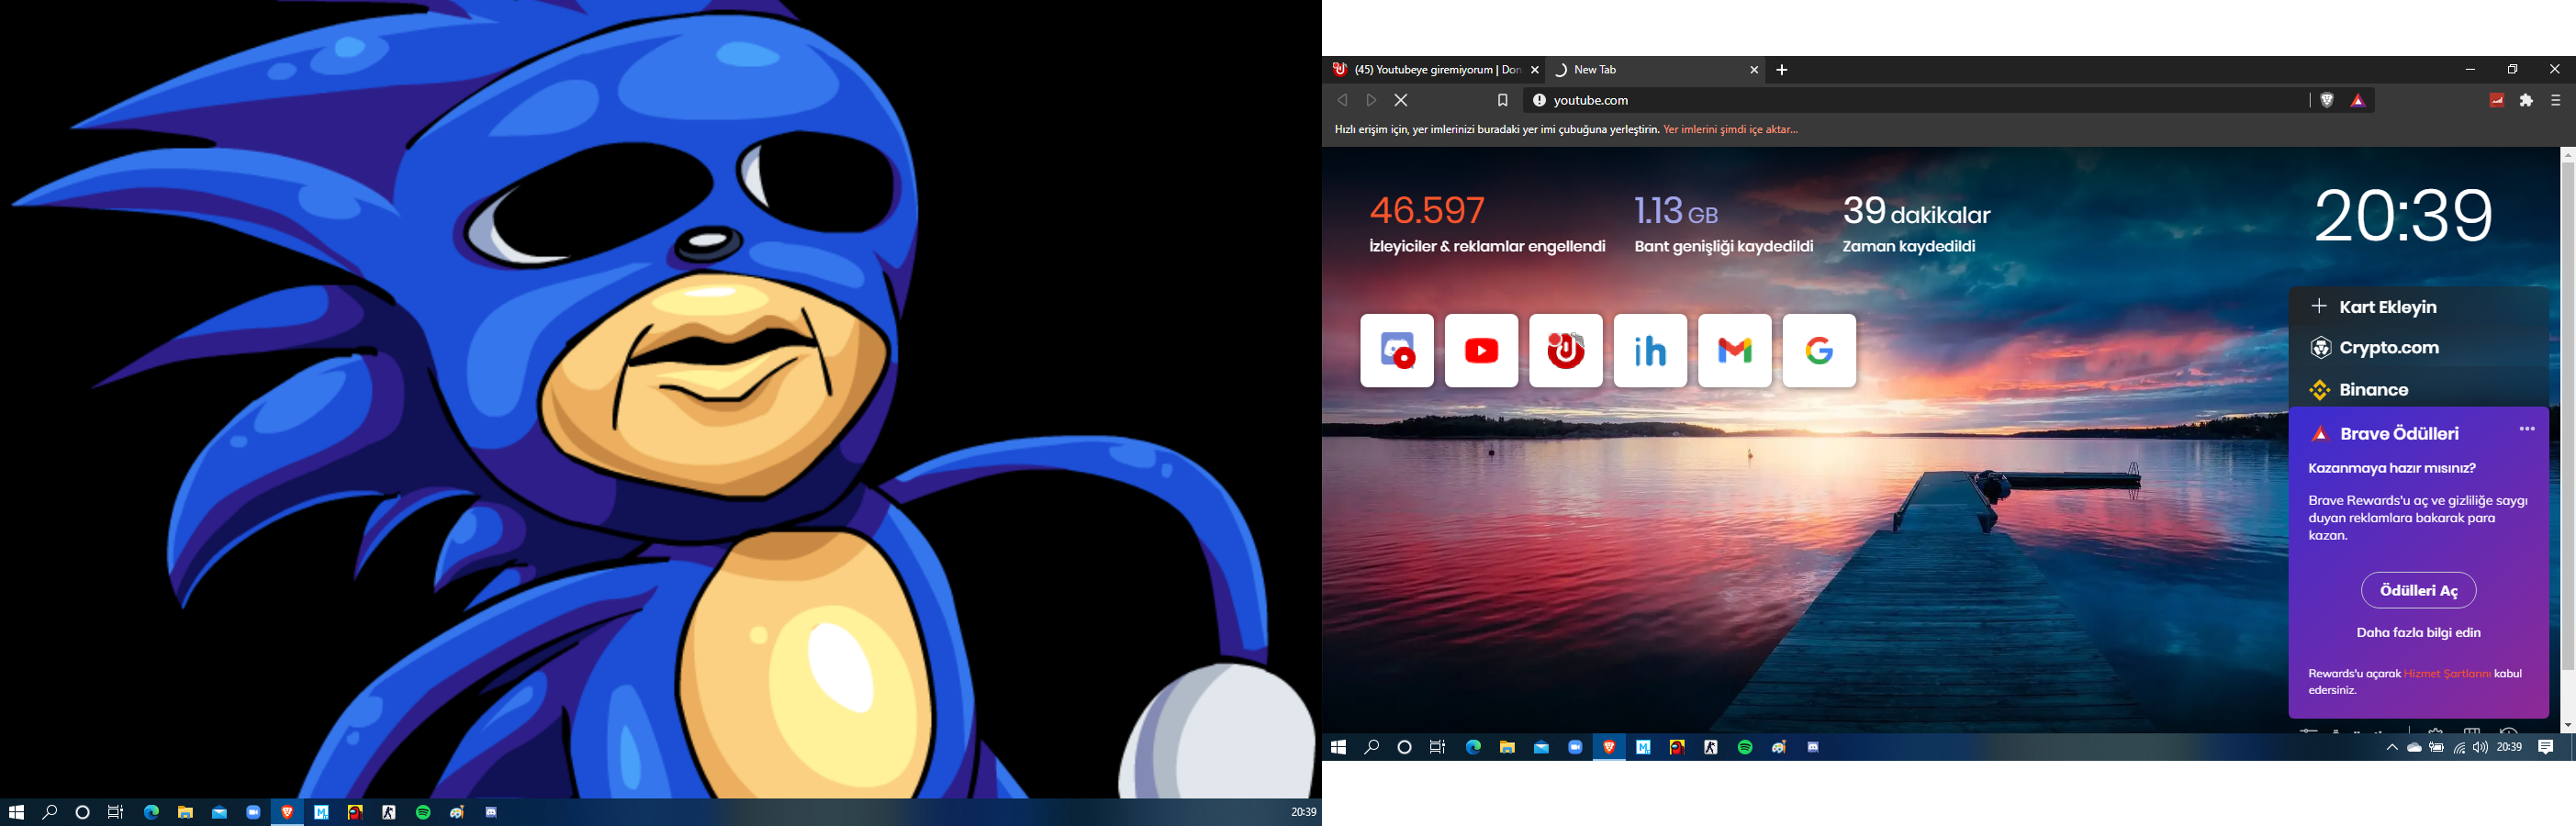Switch to the Youtubeye giremiyorum tab
2576x826 pixels.
click(x=1435, y=70)
